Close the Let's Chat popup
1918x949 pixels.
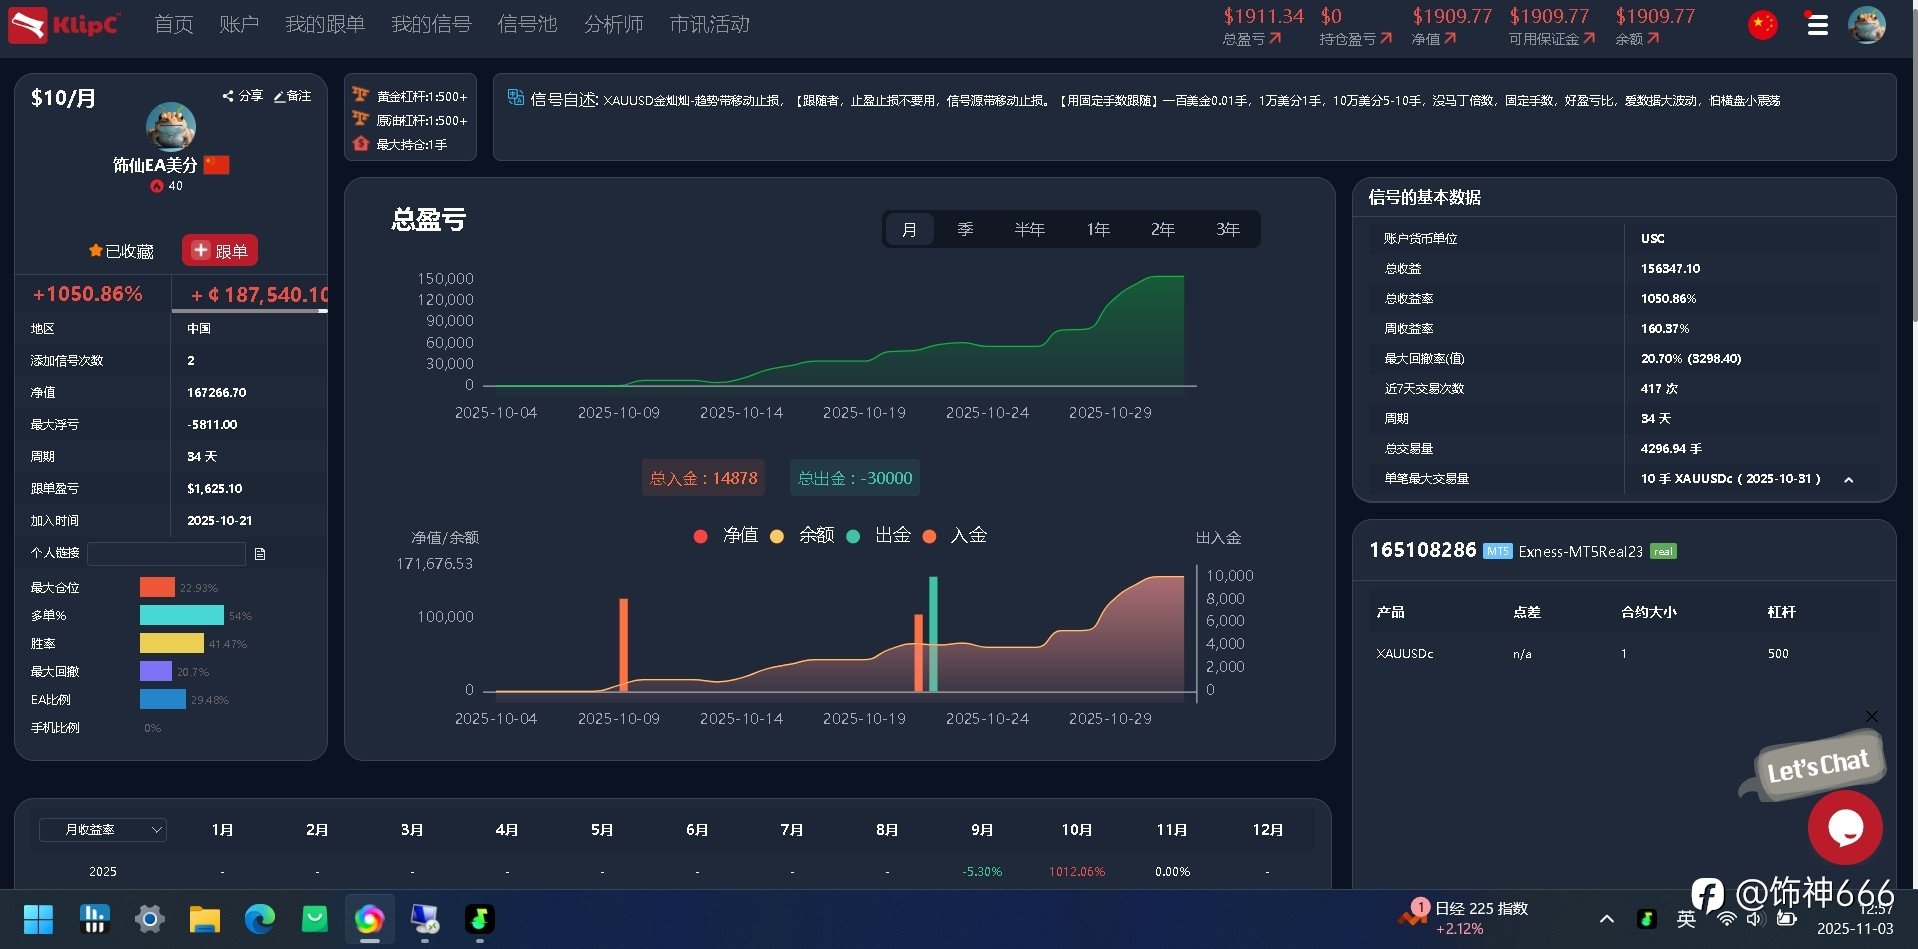click(1871, 717)
